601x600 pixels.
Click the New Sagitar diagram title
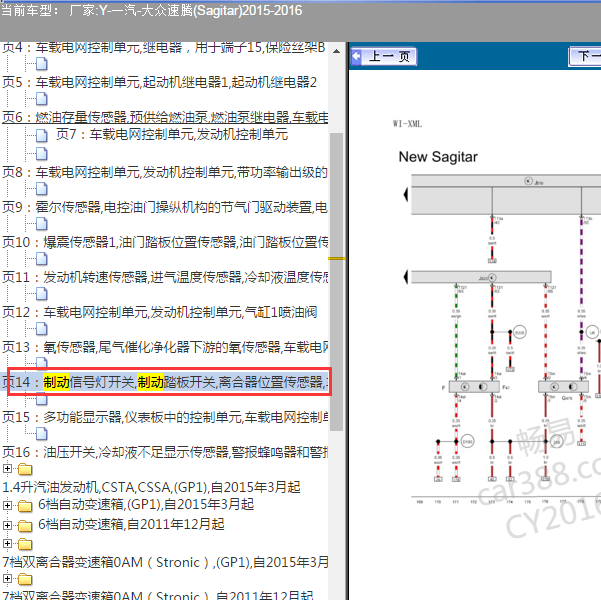(x=438, y=157)
